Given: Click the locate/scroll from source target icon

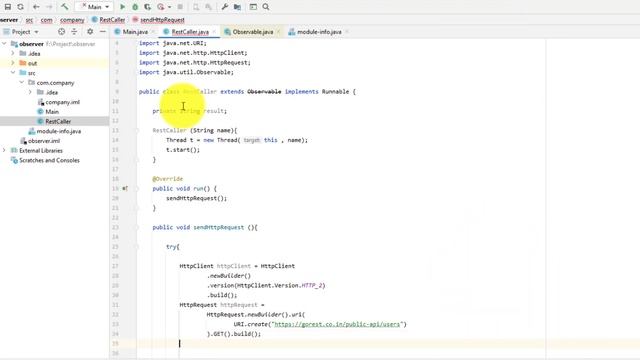Looking at the screenshot, I should coord(61,31).
